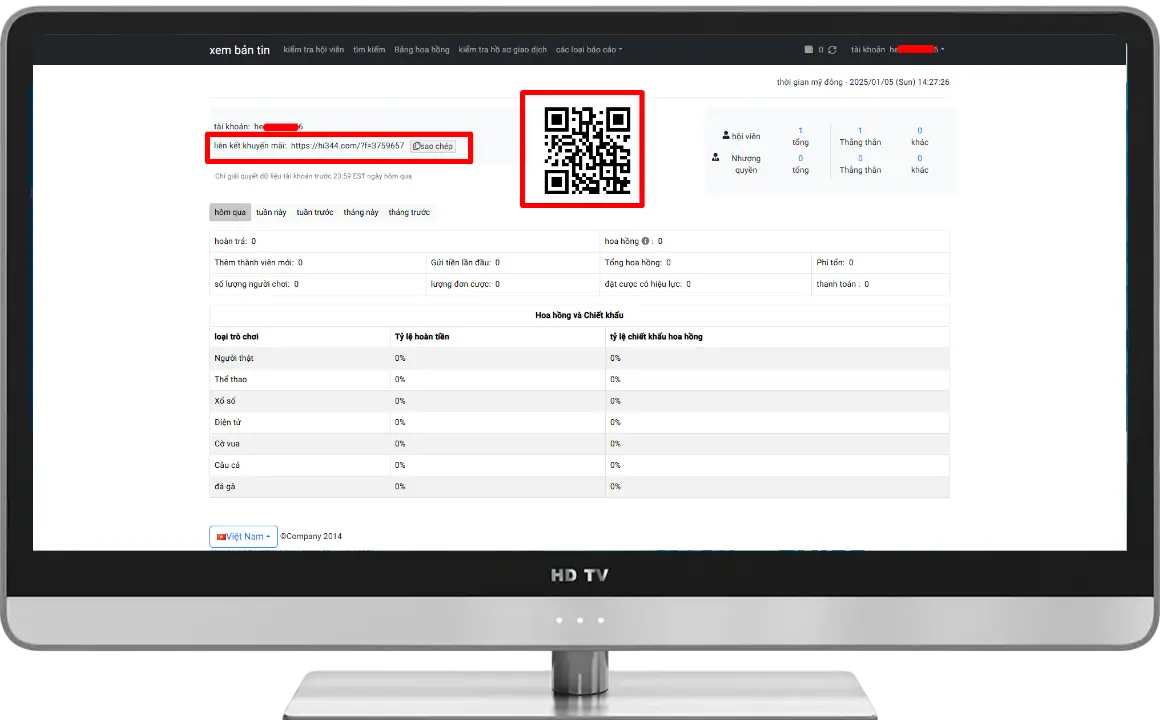Click hội viên khác count 0
Viewport: 1160px width, 720px height.
[x=920, y=130]
